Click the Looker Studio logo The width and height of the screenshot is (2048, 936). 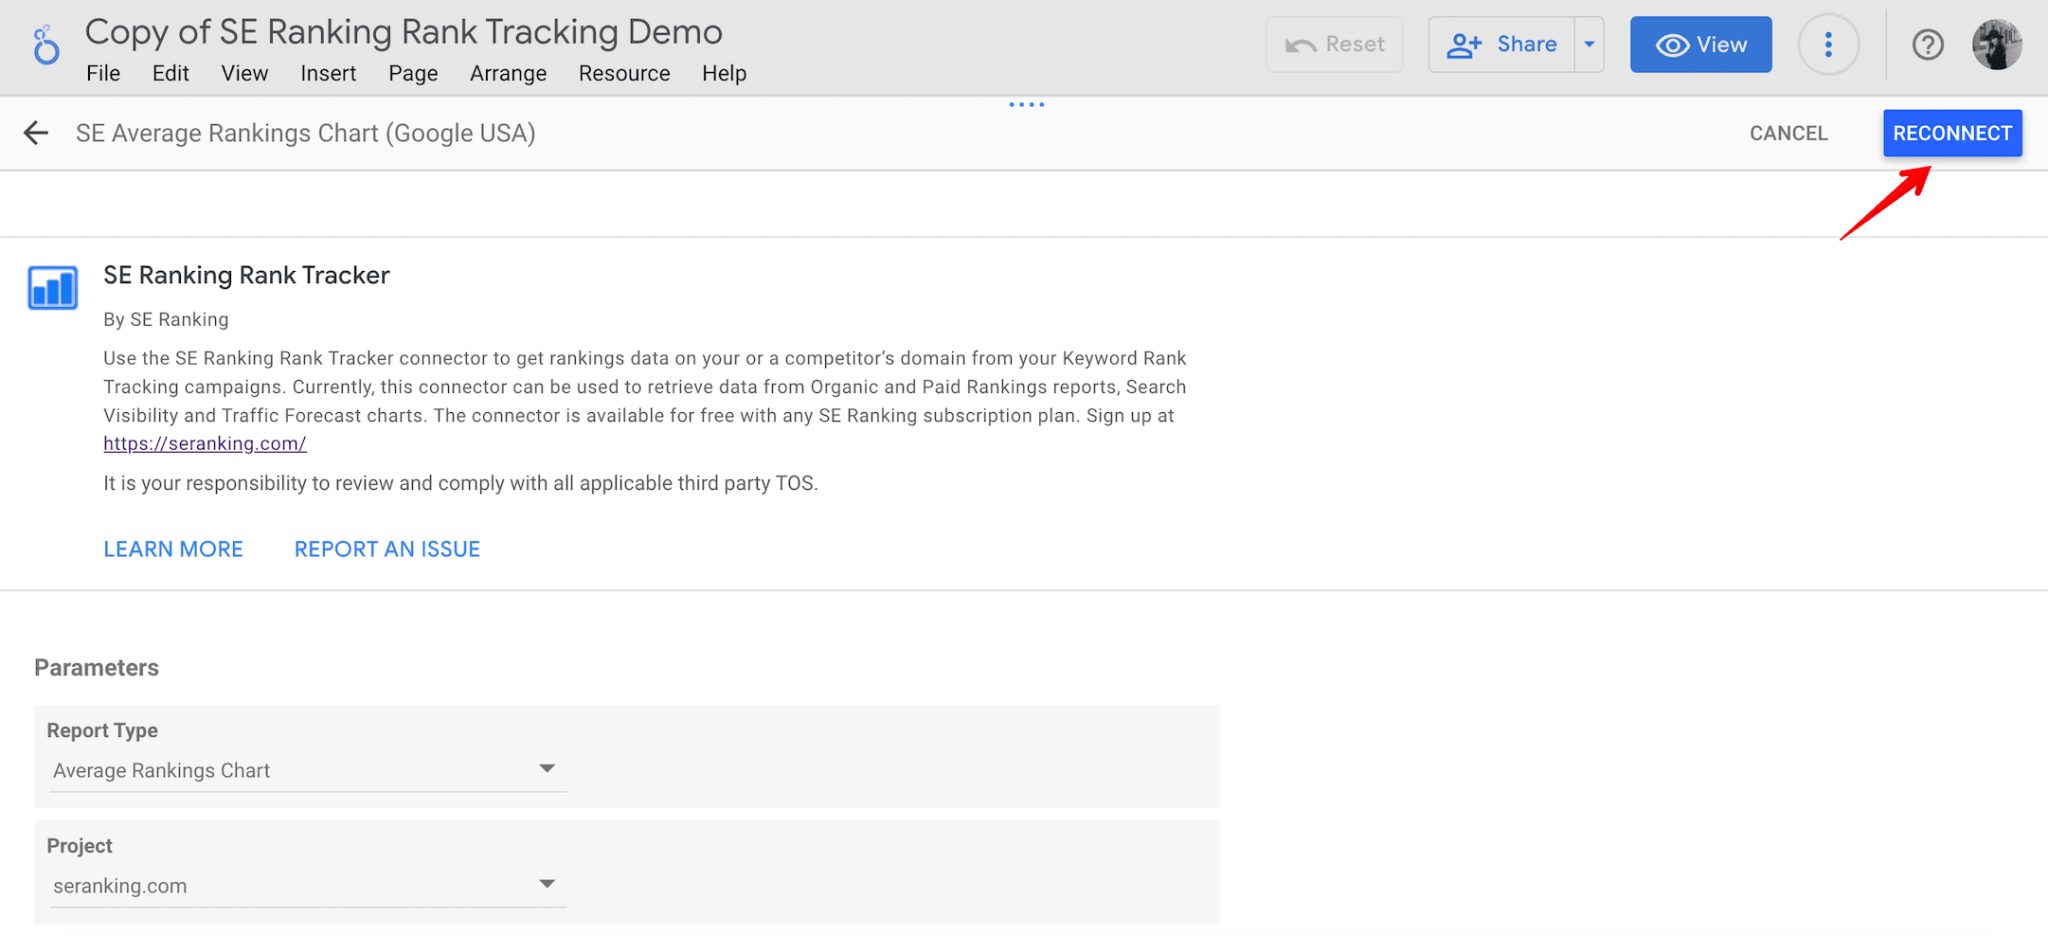(x=45, y=44)
